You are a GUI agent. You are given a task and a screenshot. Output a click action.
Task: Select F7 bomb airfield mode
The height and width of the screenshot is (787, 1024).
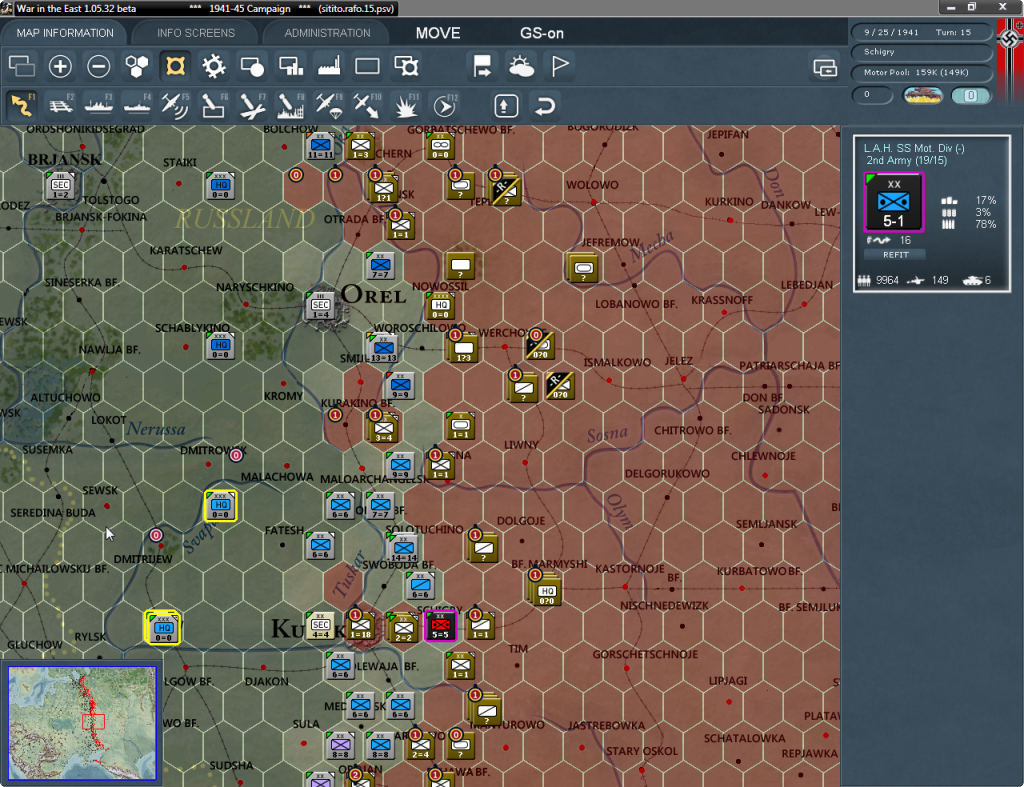pyautogui.click(x=252, y=106)
